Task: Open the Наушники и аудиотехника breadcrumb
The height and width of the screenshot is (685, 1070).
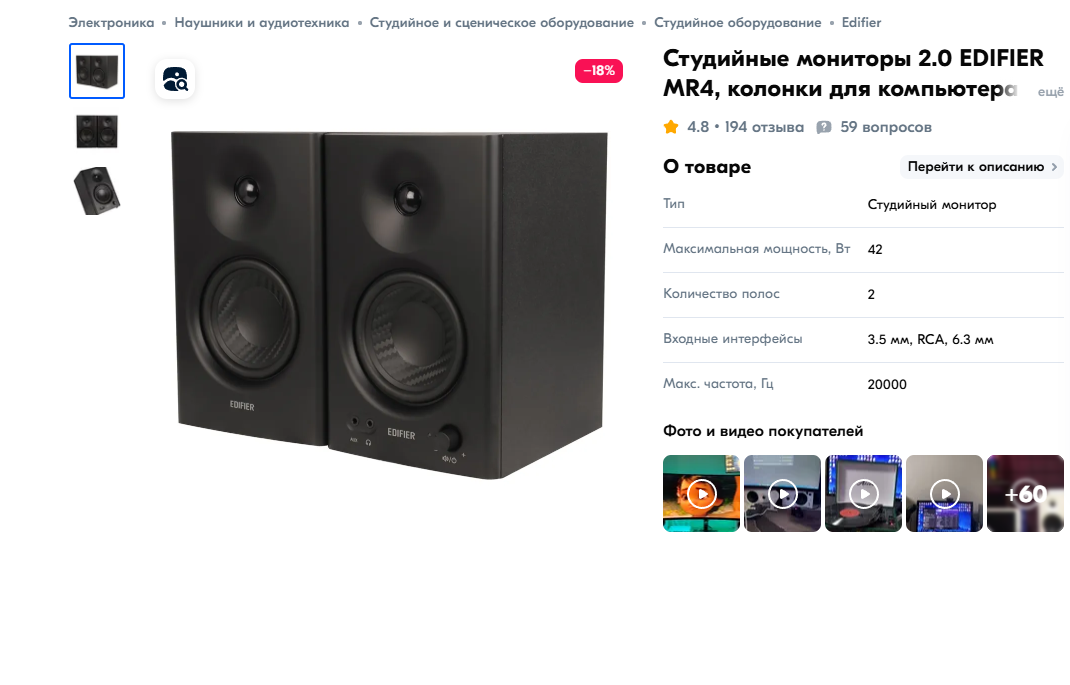Action: [261, 23]
